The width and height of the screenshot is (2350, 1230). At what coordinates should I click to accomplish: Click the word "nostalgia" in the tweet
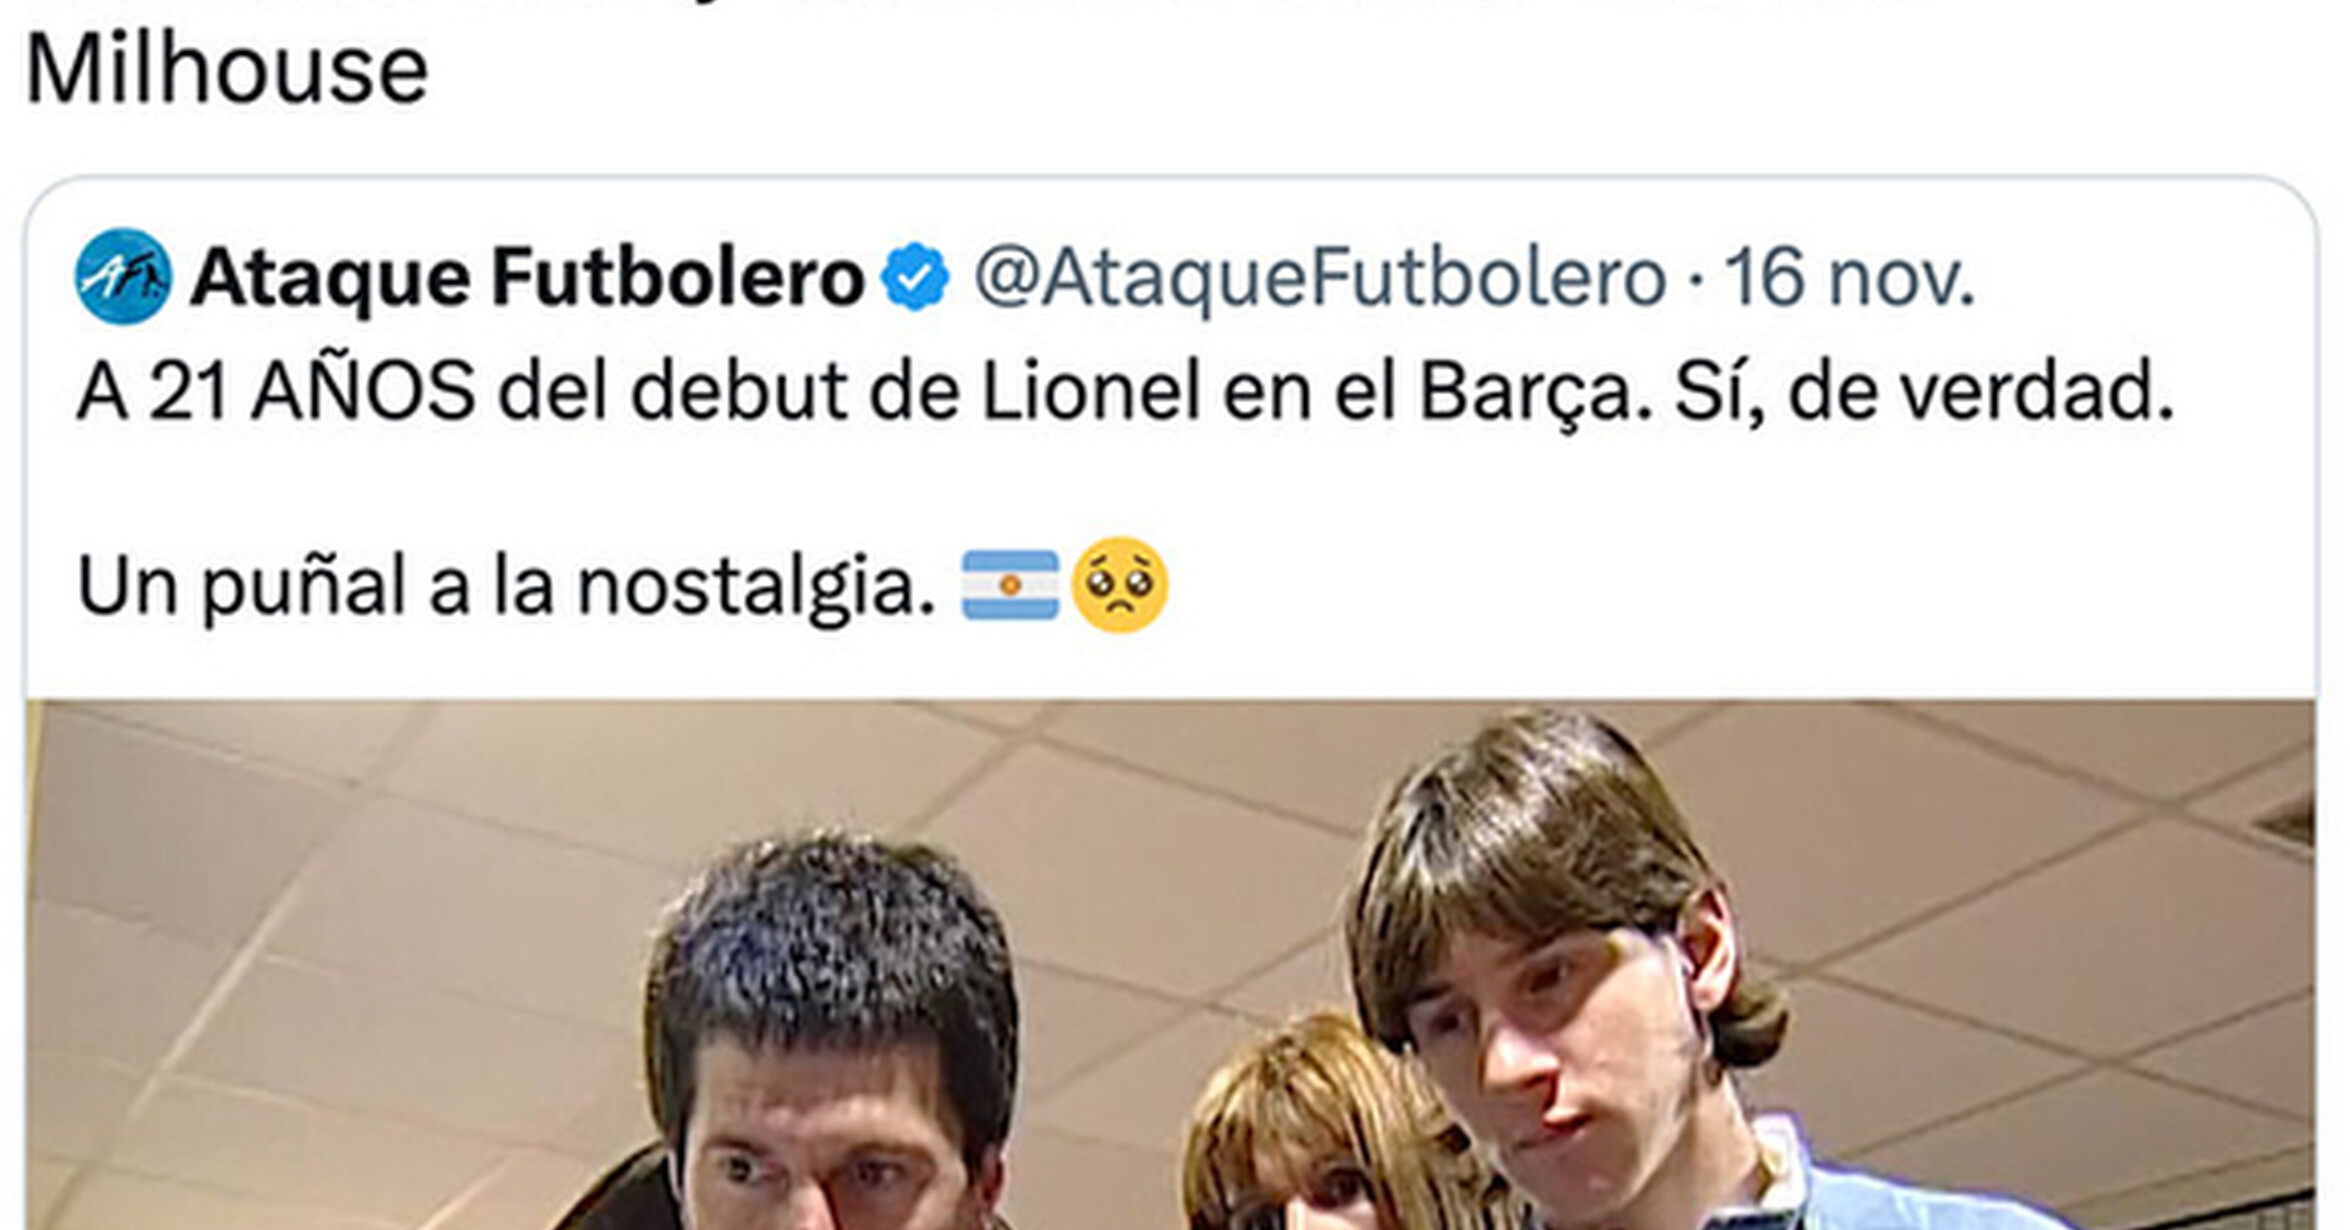coord(755,586)
